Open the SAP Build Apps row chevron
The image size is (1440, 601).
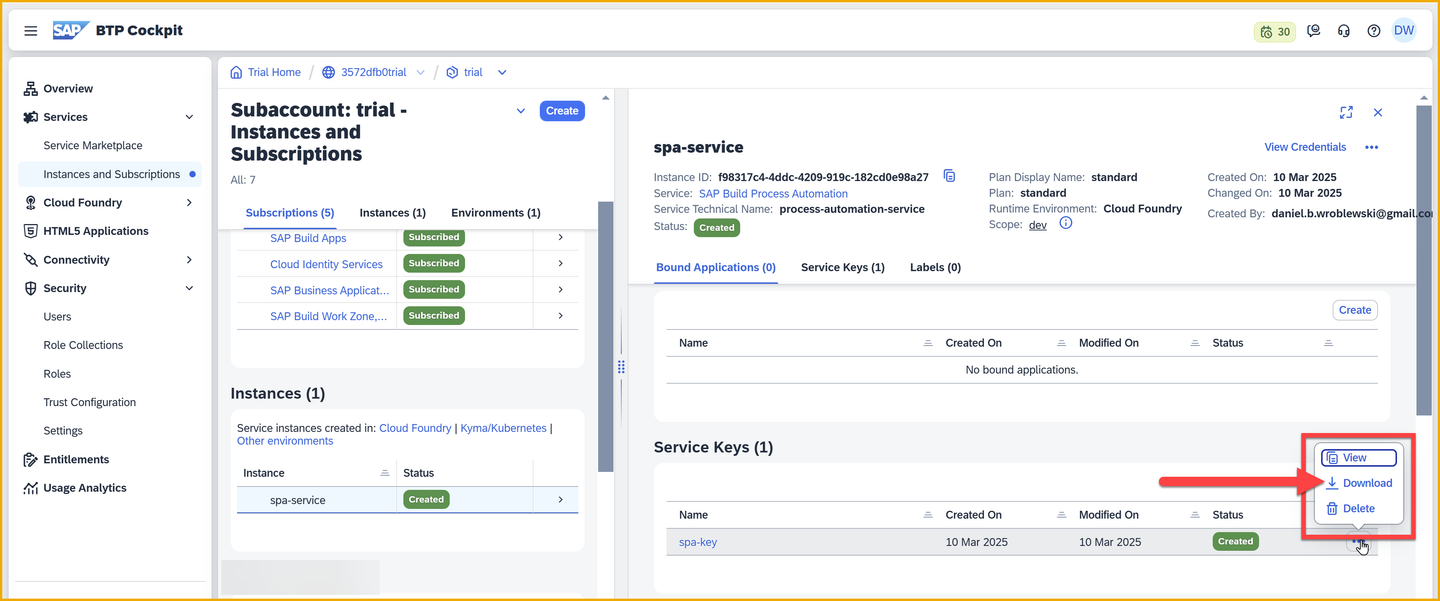coord(560,238)
